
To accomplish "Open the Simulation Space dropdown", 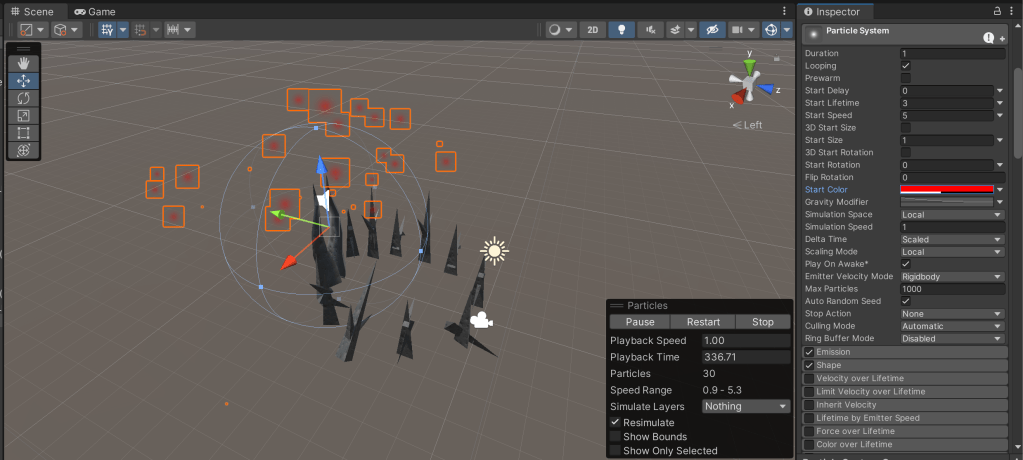I will [951, 215].
